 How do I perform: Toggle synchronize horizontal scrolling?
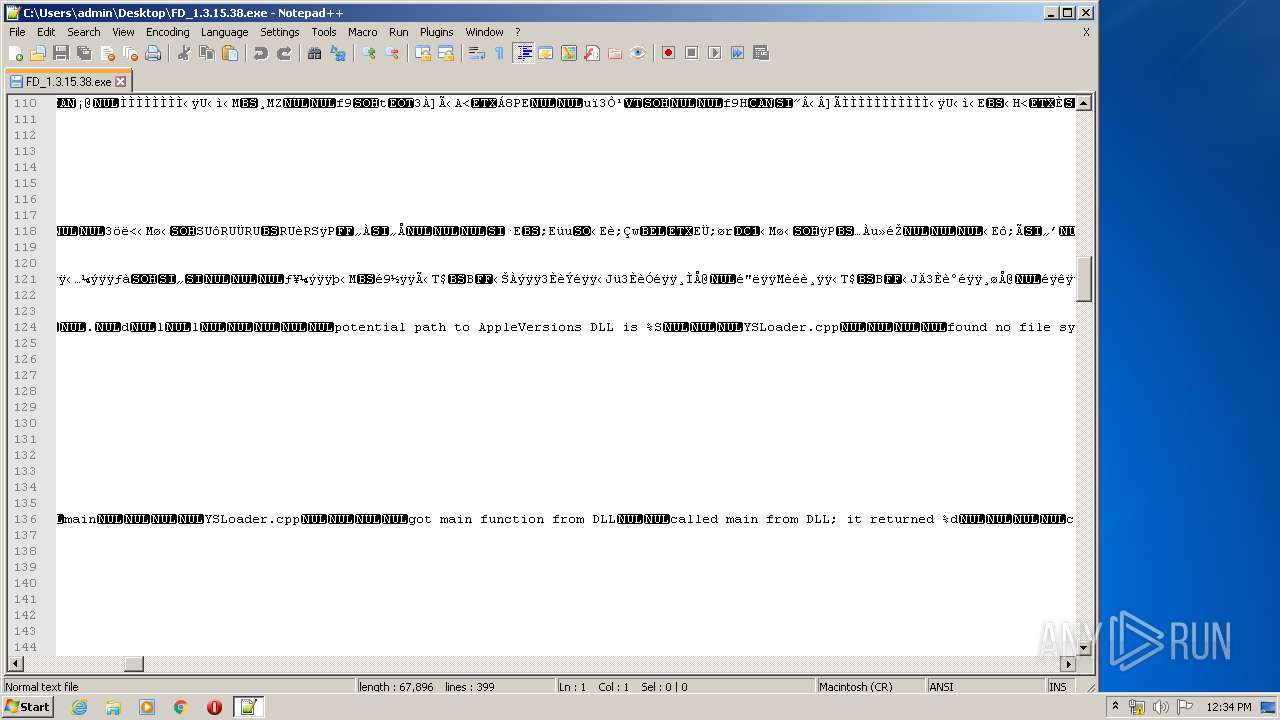pos(446,53)
